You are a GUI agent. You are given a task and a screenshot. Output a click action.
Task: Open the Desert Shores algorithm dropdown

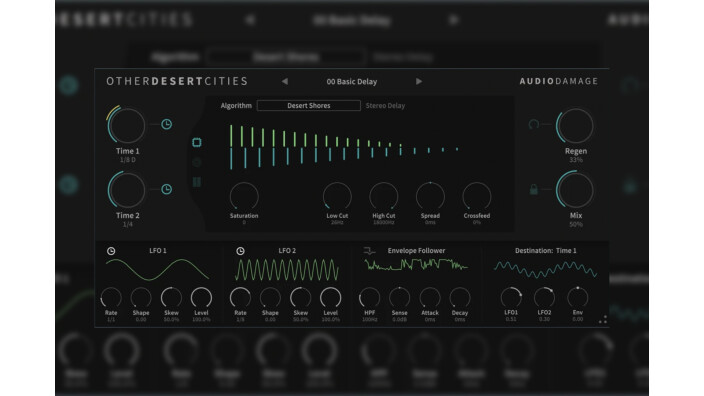point(308,106)
